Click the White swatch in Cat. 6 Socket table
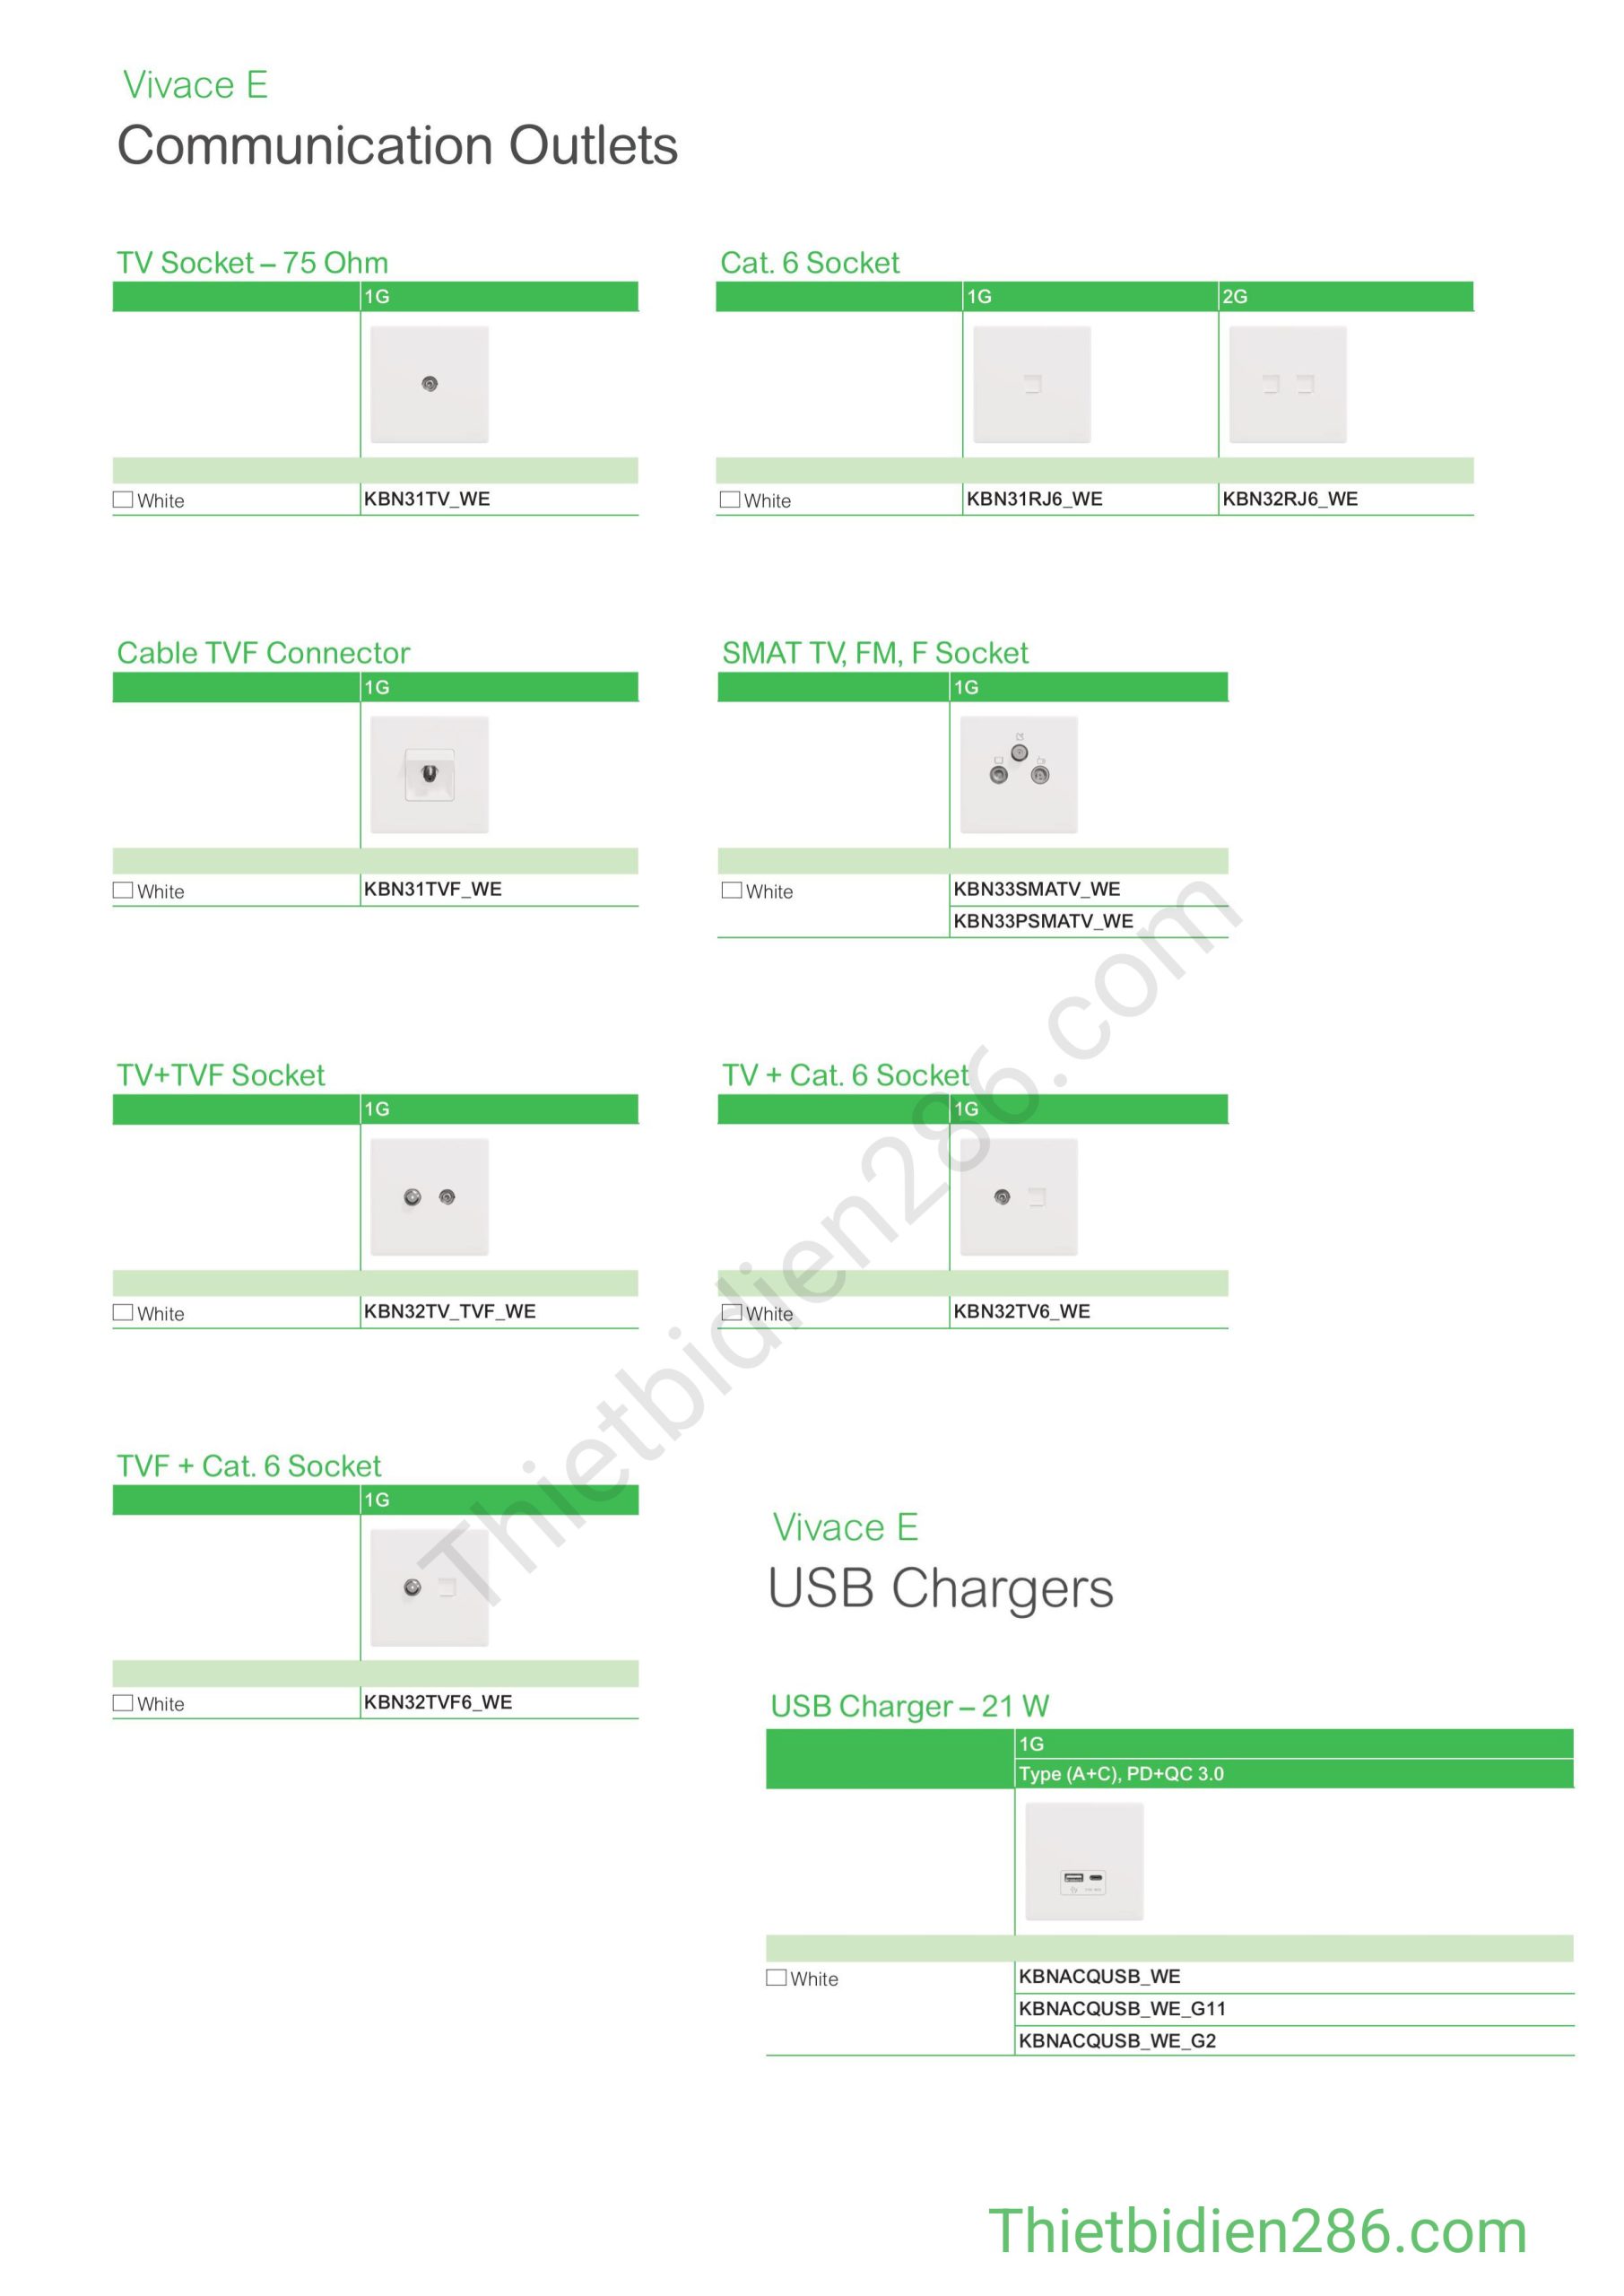 click(x=730, y=499)
